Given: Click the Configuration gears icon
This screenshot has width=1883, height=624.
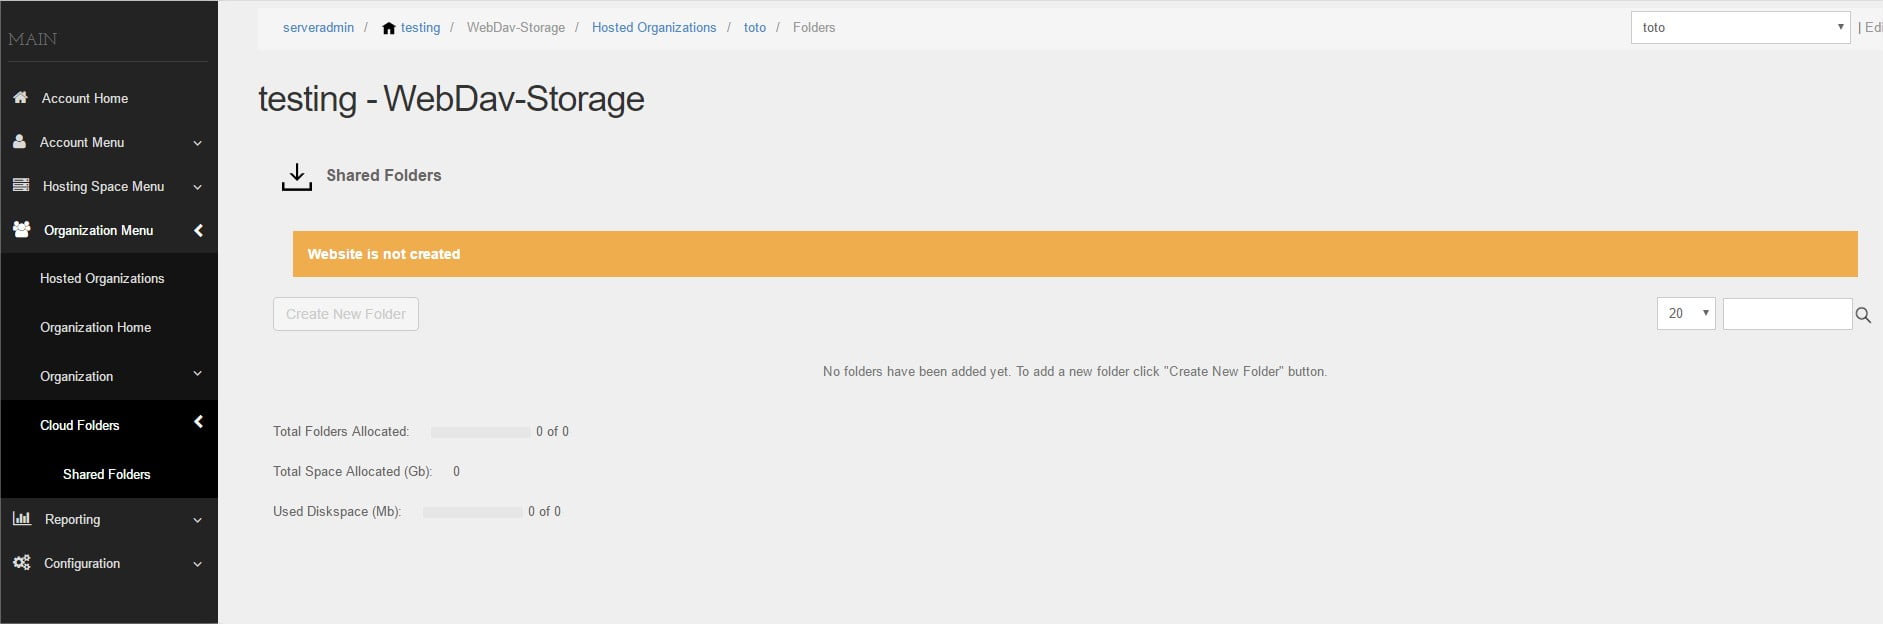Looking at the screenshot, I should [x=22, y=563].
